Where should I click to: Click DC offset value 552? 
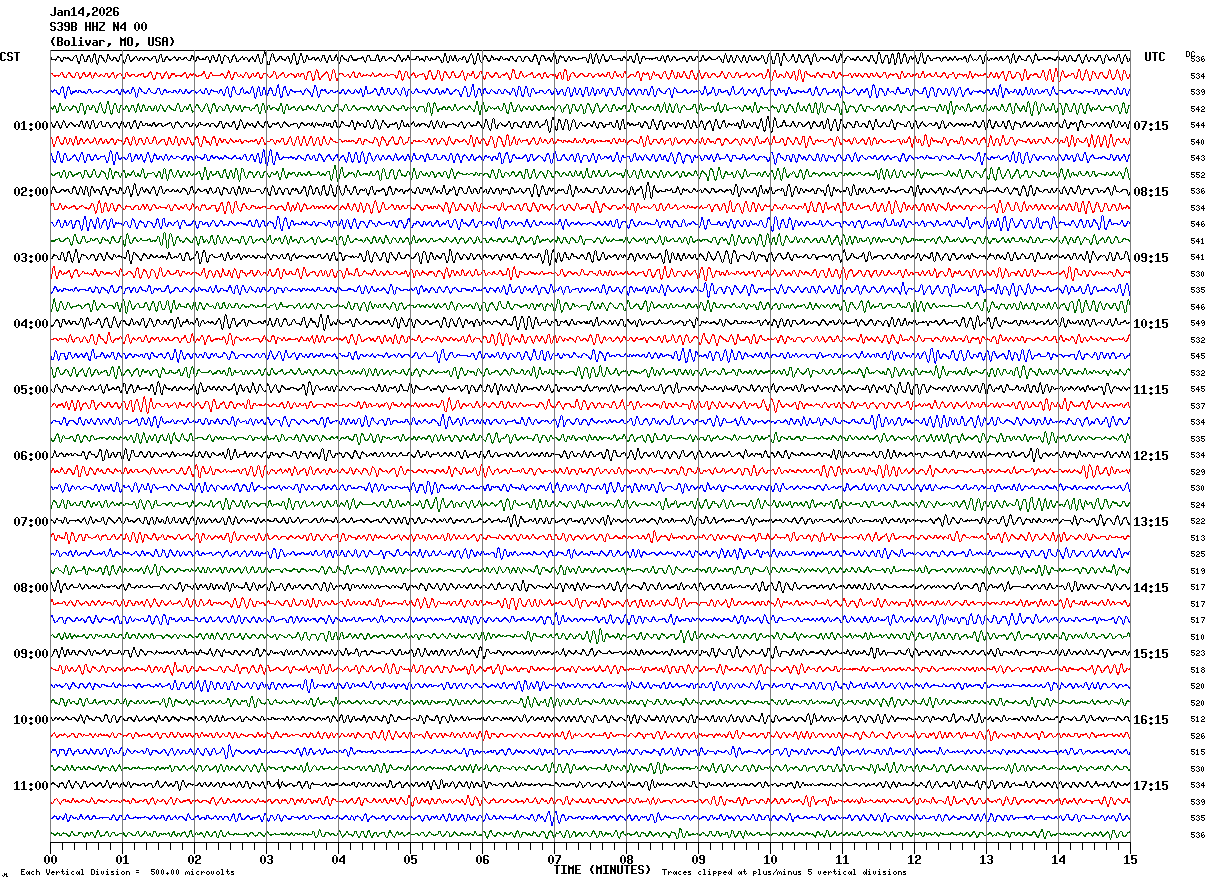[x=1197, y=175]
